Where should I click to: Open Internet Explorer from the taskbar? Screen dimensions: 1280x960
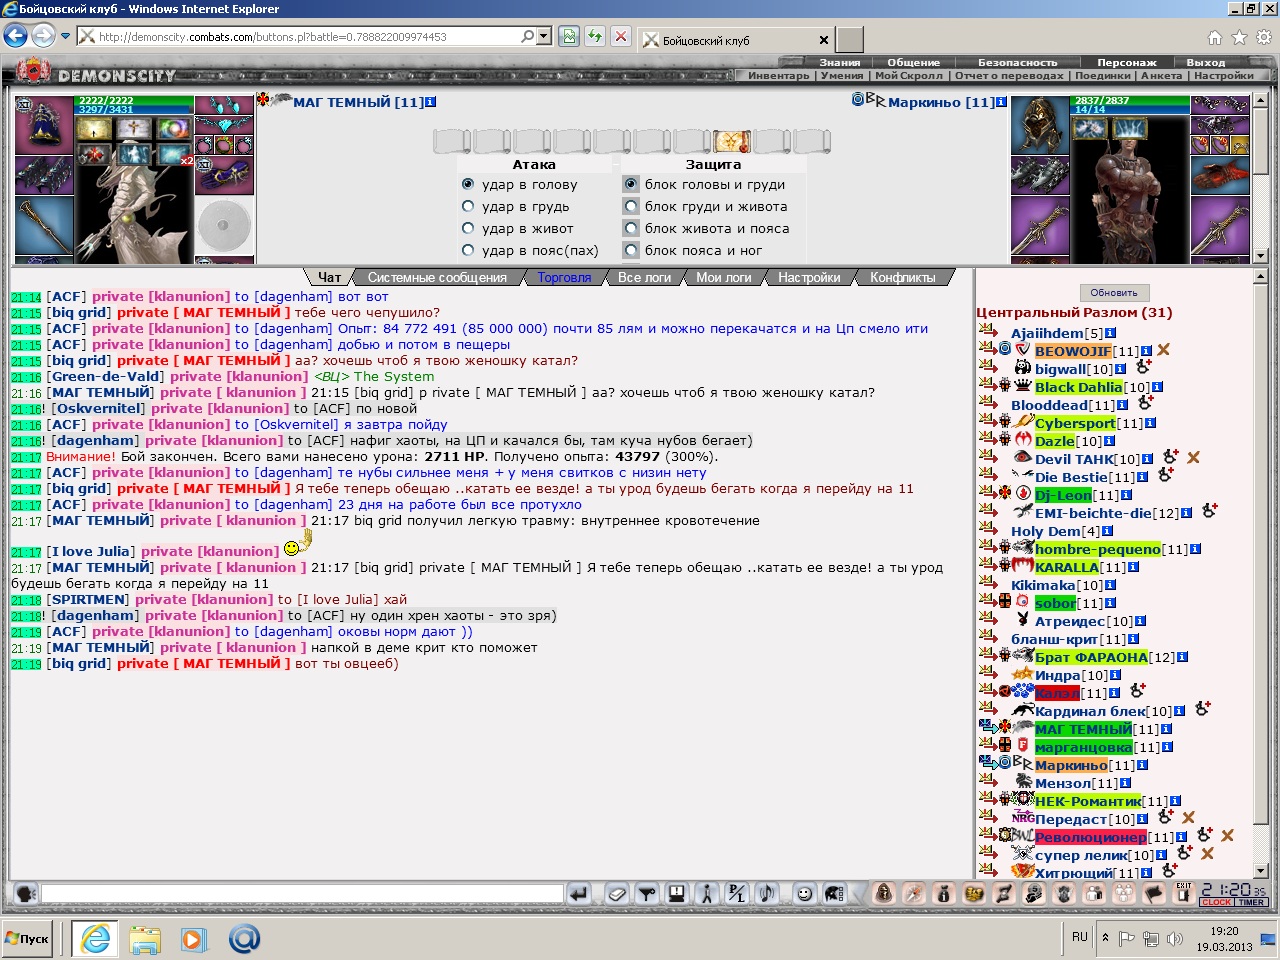pyautogui.click(x=96, y=939)
